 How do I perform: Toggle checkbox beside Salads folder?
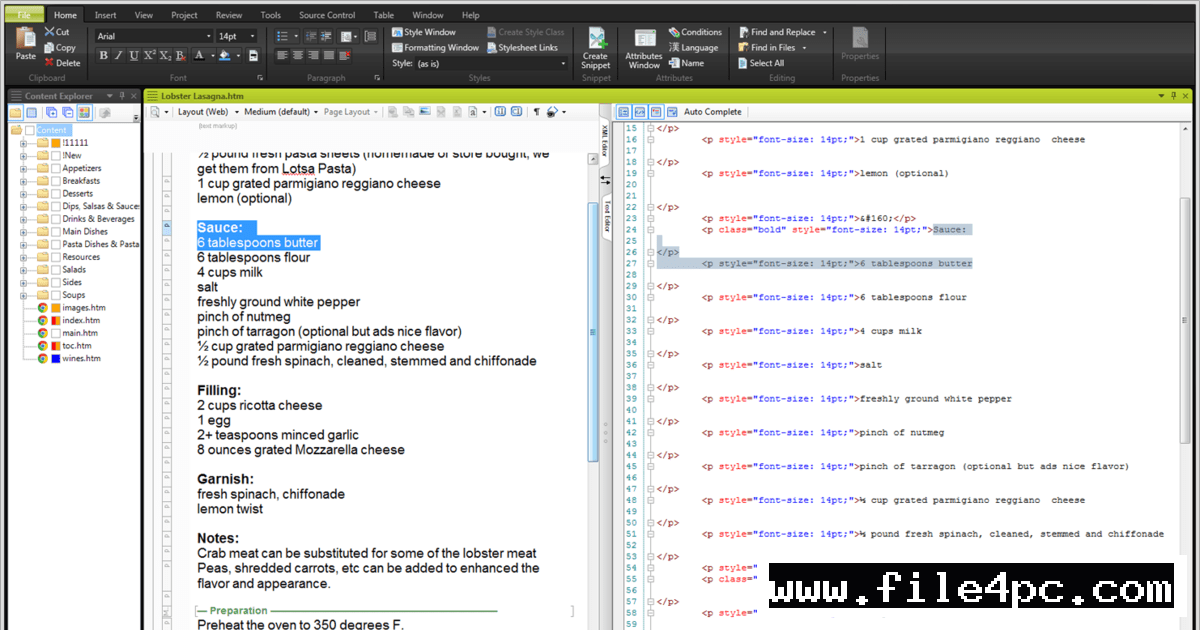coord(56,270)
